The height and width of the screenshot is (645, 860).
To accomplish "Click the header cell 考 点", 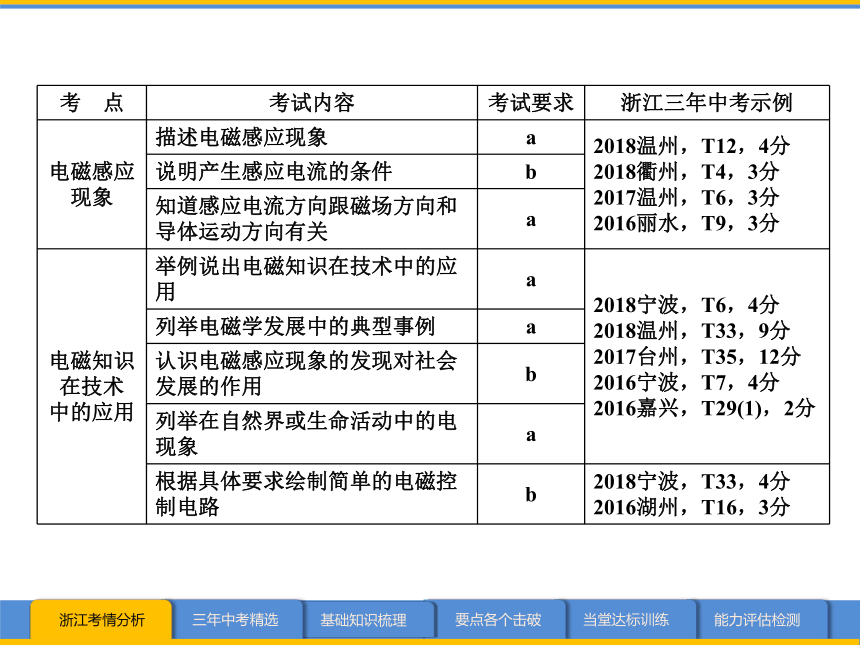I will [x=92, y=103].
